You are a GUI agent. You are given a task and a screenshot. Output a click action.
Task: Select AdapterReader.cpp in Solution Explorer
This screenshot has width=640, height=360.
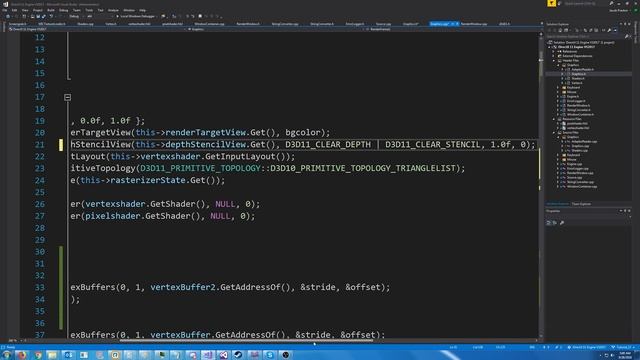click(584, 142)
